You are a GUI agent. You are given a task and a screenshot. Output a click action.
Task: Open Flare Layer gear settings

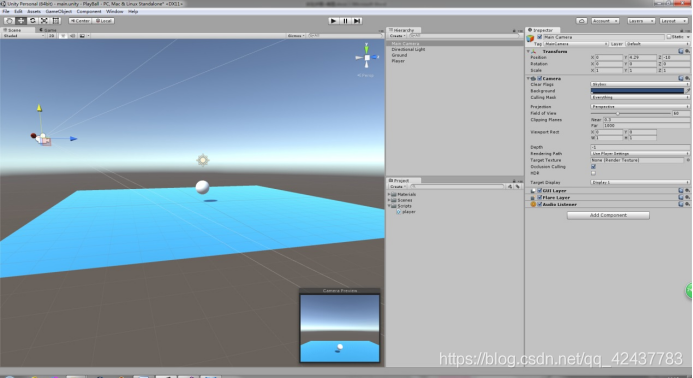click(x=687, y=198)
